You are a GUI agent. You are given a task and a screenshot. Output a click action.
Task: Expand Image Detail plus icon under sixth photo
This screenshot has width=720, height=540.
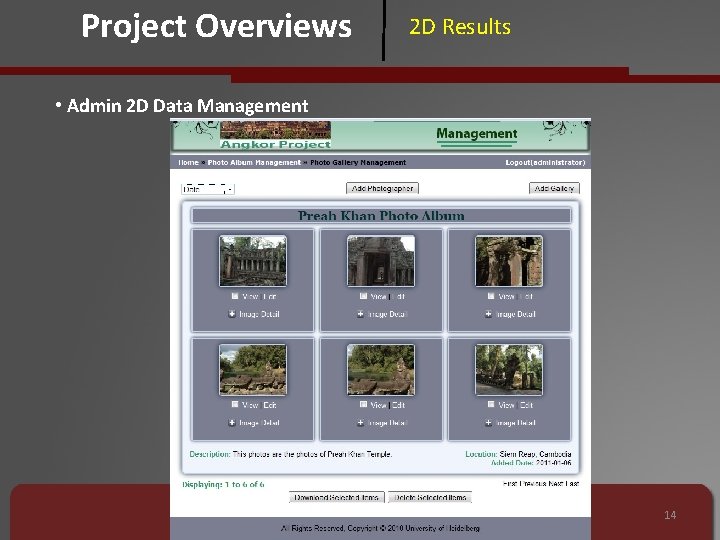coord(489,422)
